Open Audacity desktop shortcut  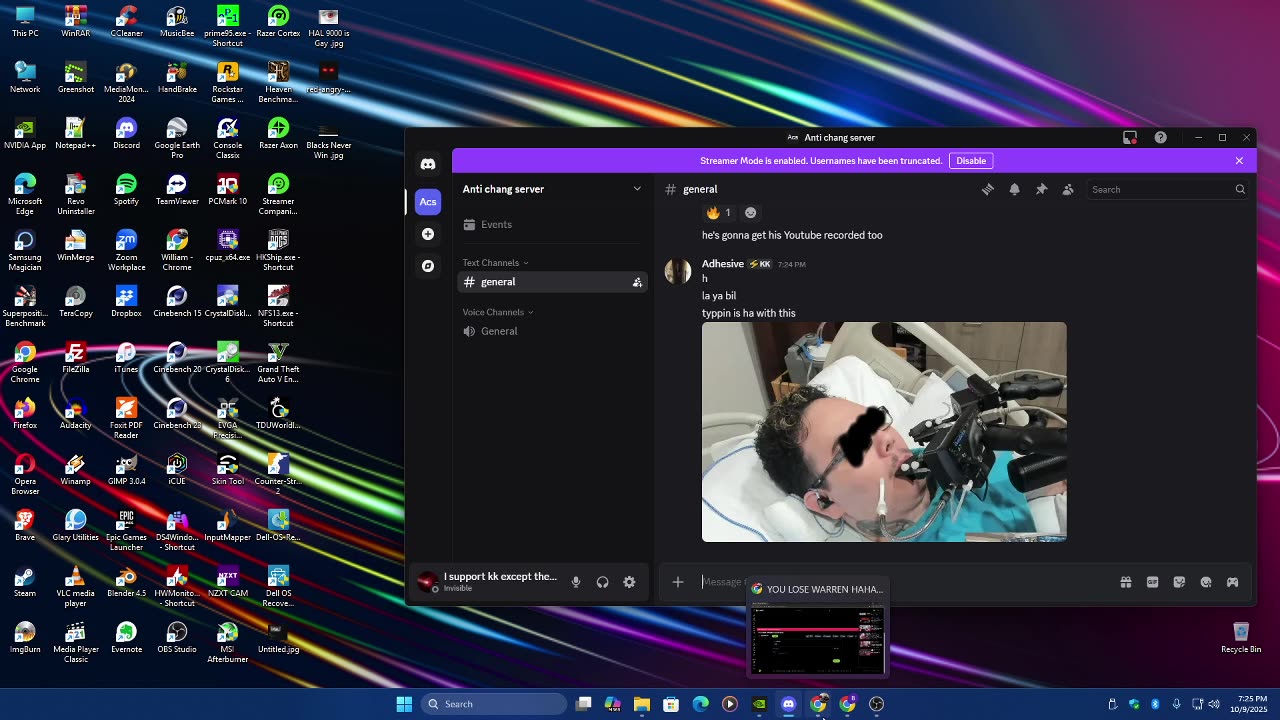76,413
